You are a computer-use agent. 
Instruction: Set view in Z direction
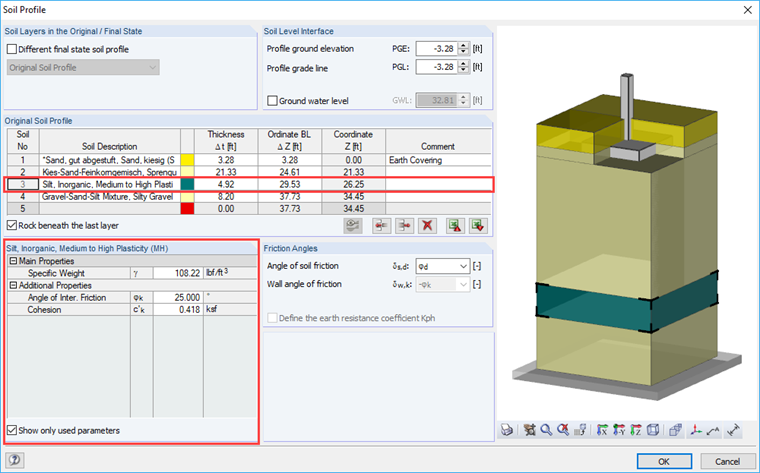point(635,430)
